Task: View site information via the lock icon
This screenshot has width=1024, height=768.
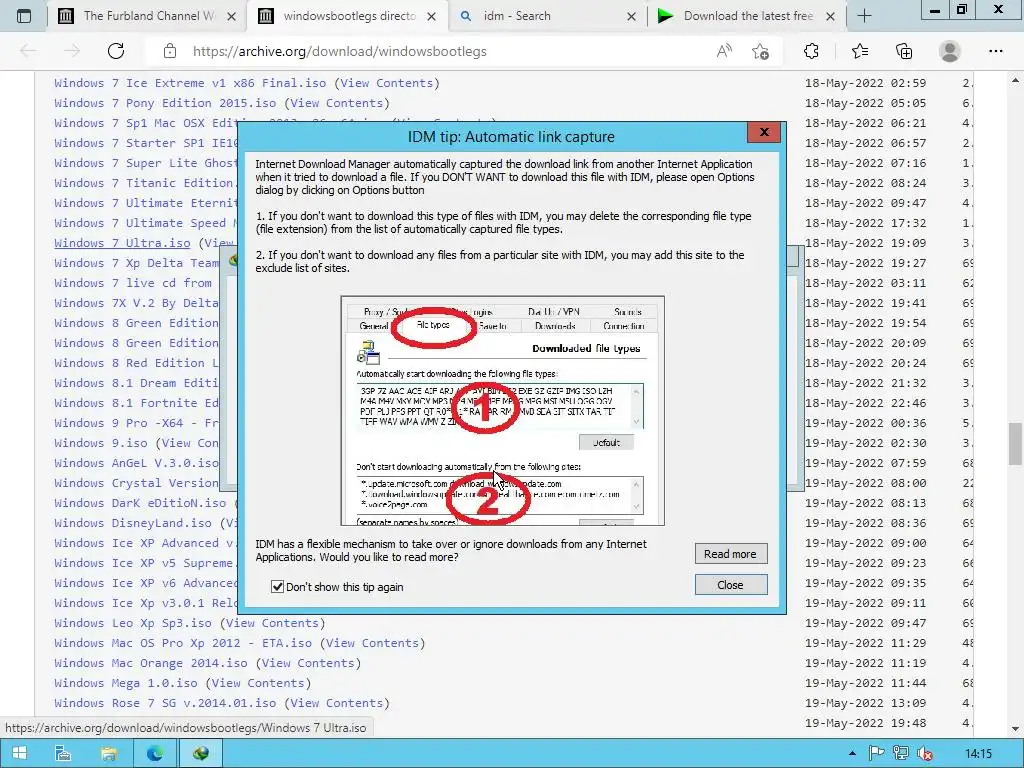Action: pyautogui.click(x=170, y=51)
